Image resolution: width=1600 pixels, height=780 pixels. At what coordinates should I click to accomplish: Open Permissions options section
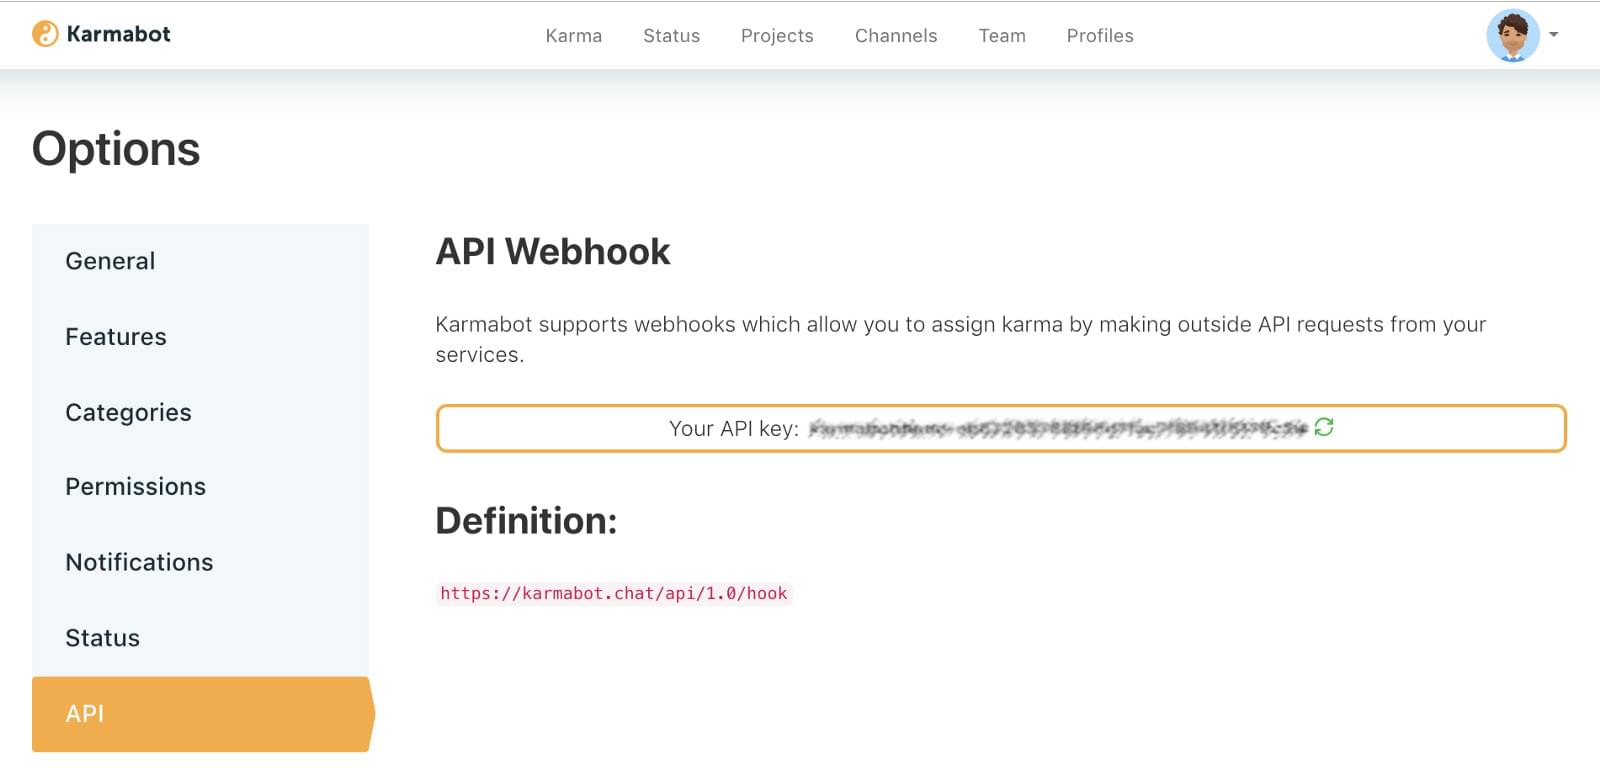pos(201,487)
